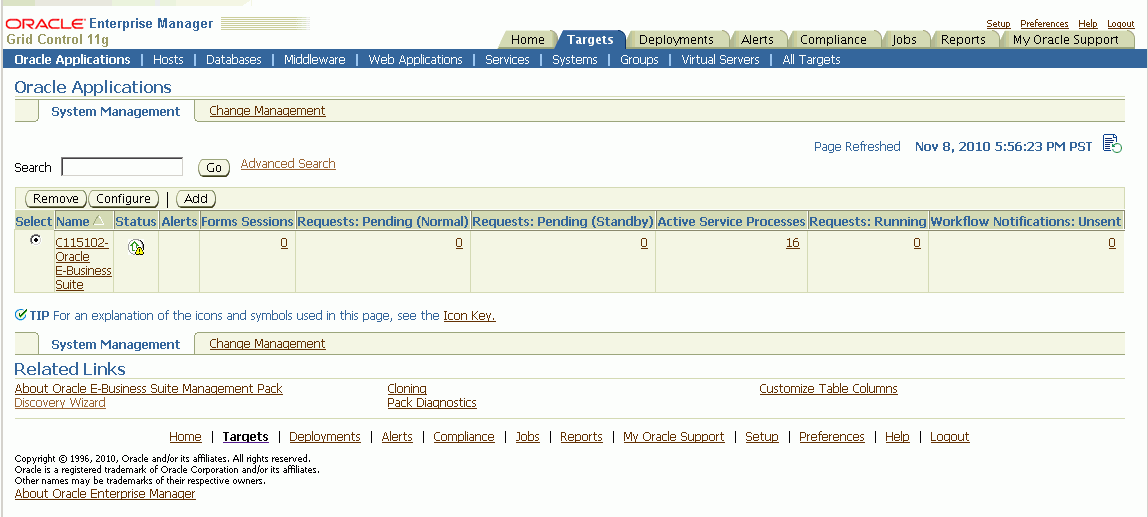Open the Jobs tab
Image resolution: width=1148 pixels, height=517 pixels.
(x=904, y=40)
